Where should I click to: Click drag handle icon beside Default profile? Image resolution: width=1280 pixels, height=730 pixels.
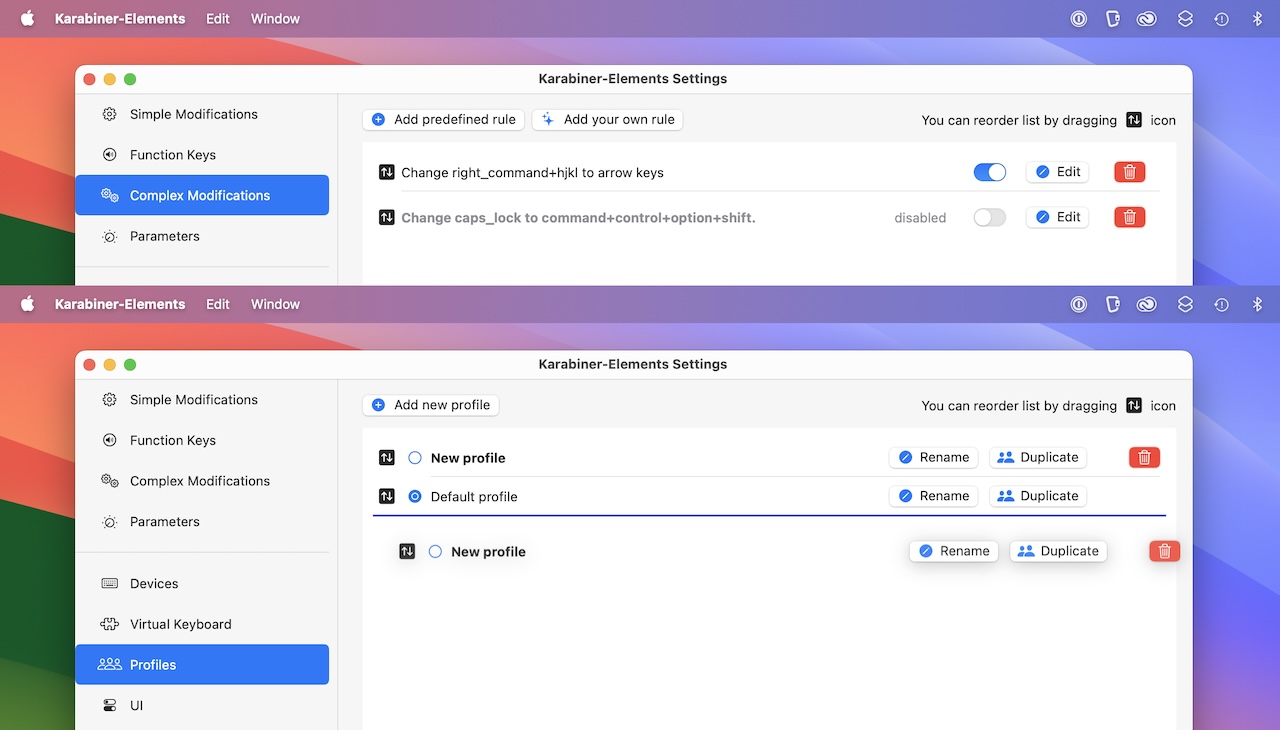387,496
